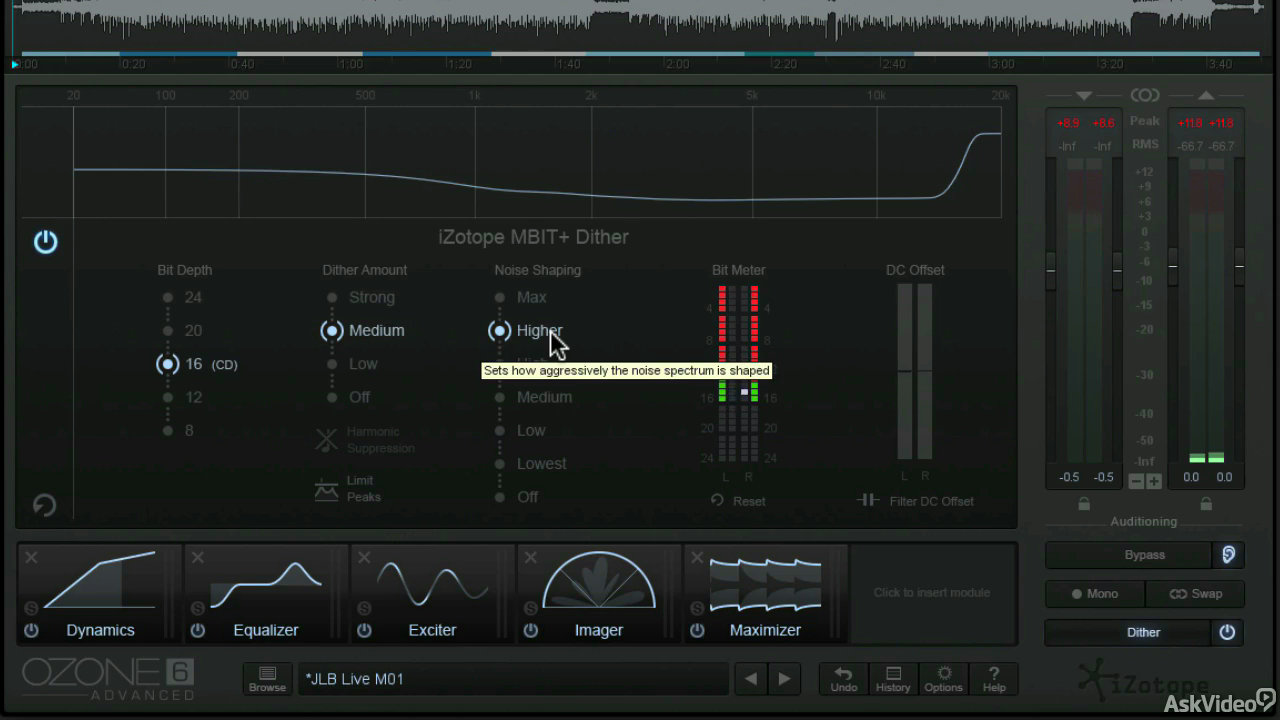Toggle Filter DC Offset icon

[x=867, y=500]
